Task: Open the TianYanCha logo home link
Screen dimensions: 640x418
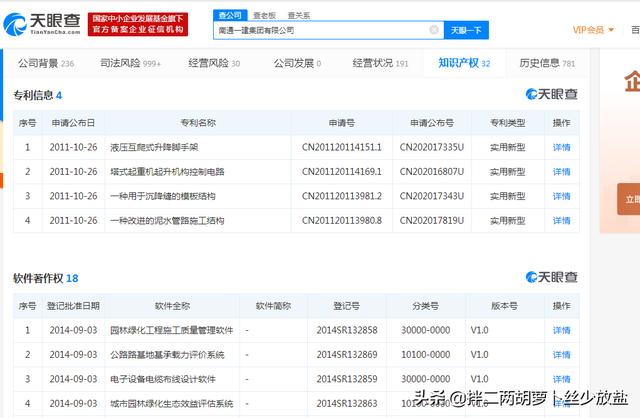Action: [x=42, y=24]
